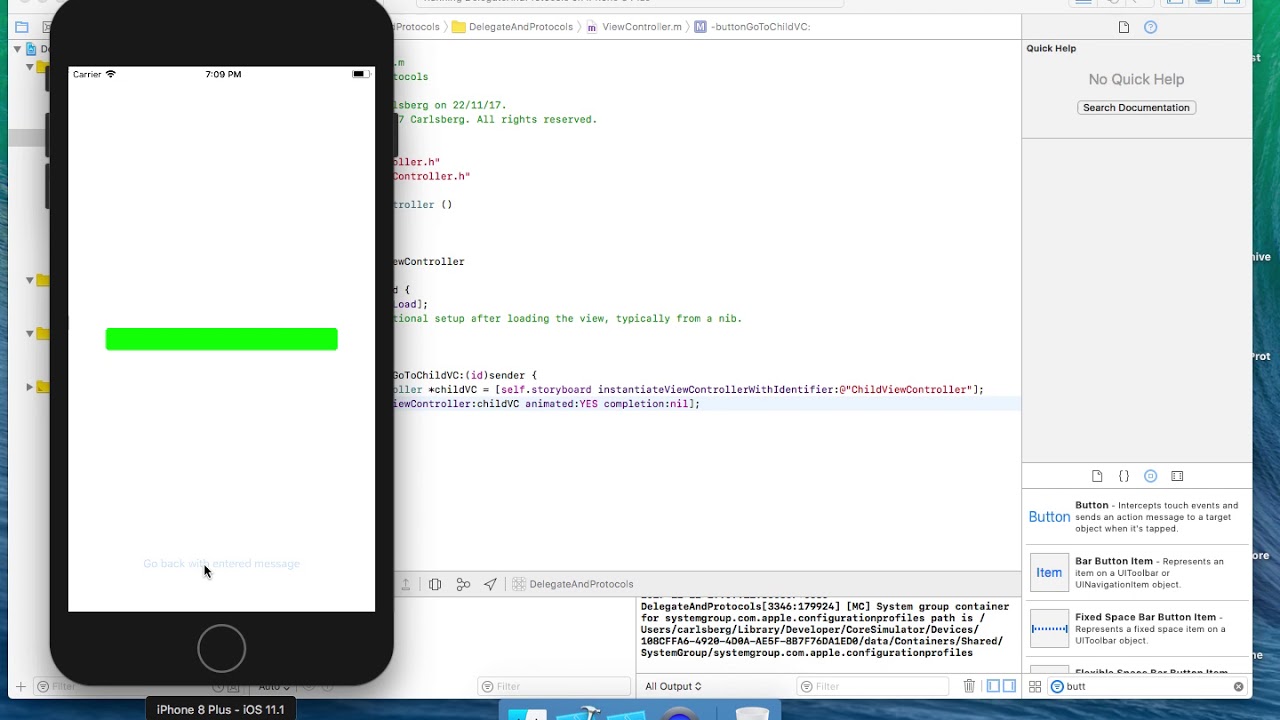Clear the object library search text

[x=1238, y=686]
